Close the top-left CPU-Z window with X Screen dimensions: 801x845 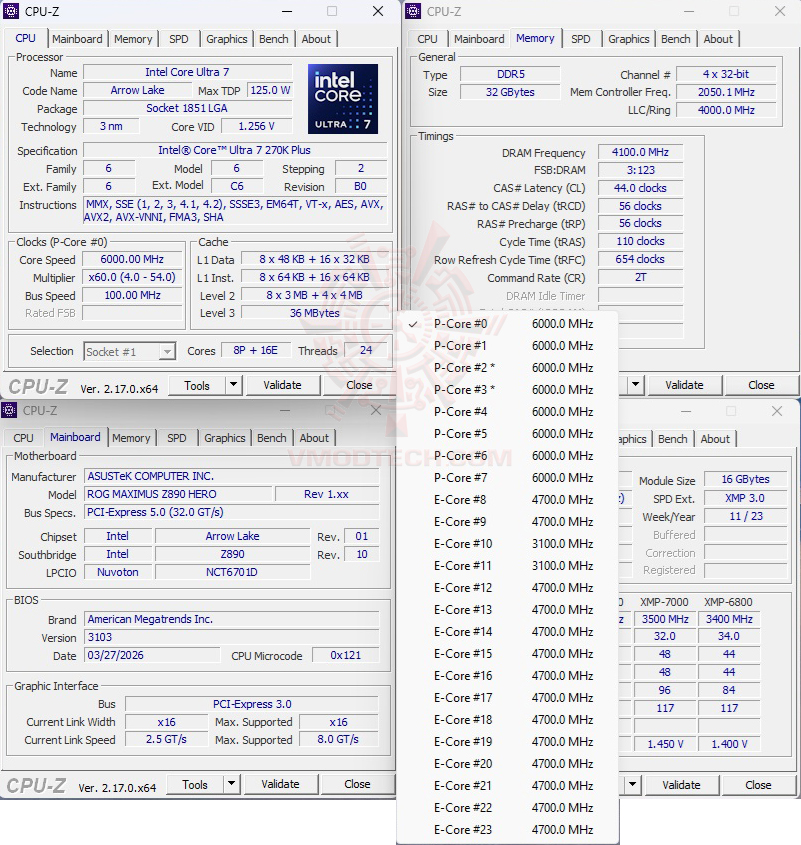(378, 11)
